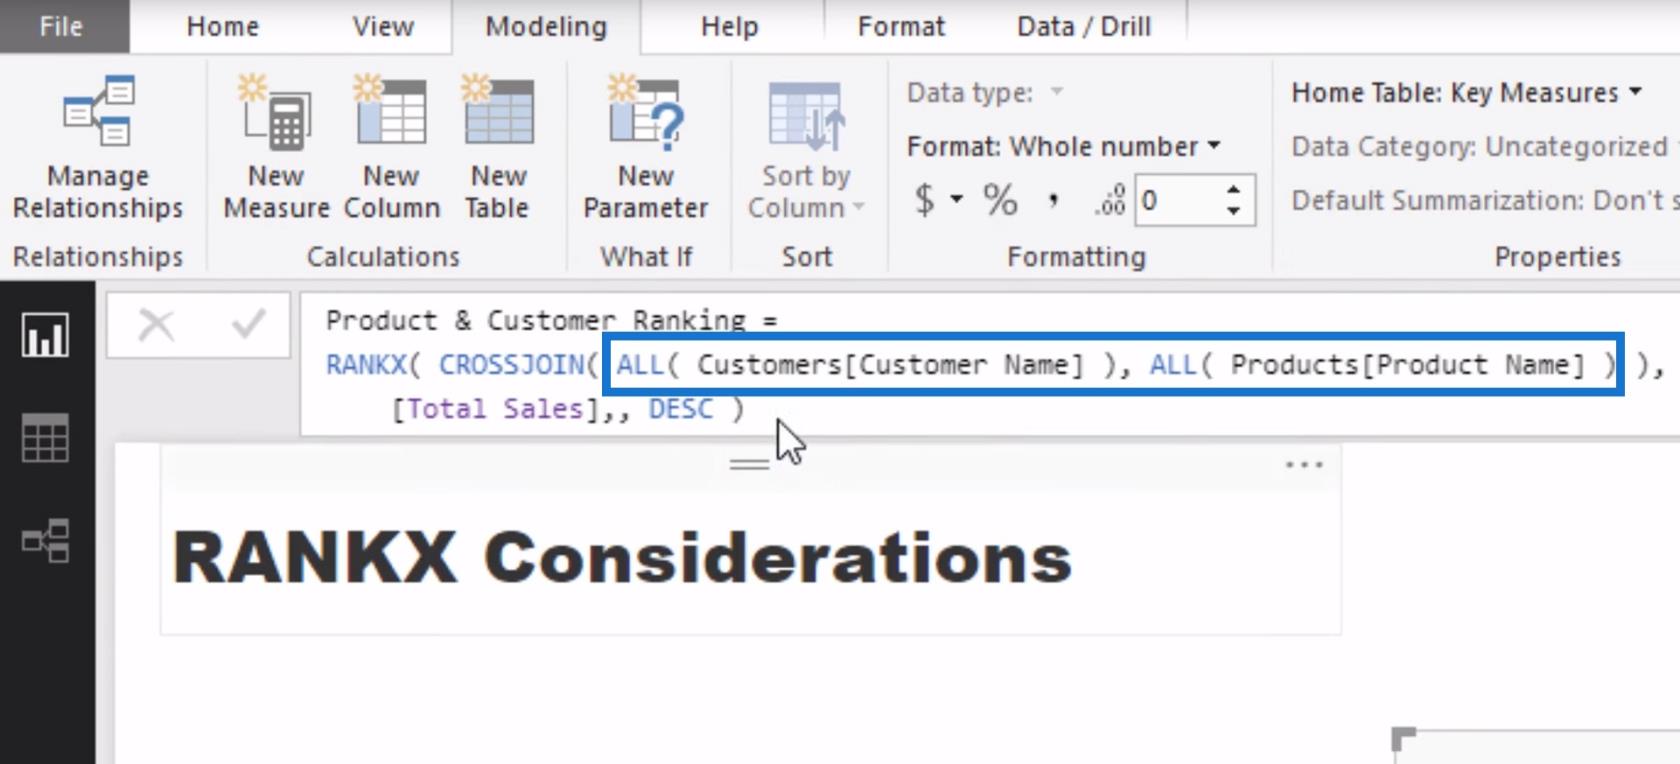Screen dimensions: 1680x764
Task: Decrease decimal places with down arrow
Action: click(1234, 211)
